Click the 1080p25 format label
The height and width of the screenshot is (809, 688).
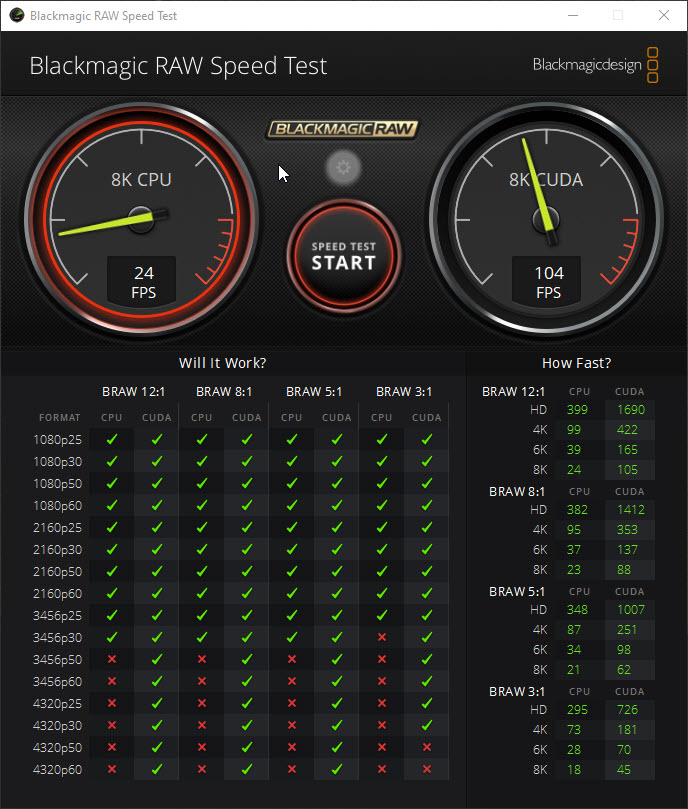[x=57, y=440]
